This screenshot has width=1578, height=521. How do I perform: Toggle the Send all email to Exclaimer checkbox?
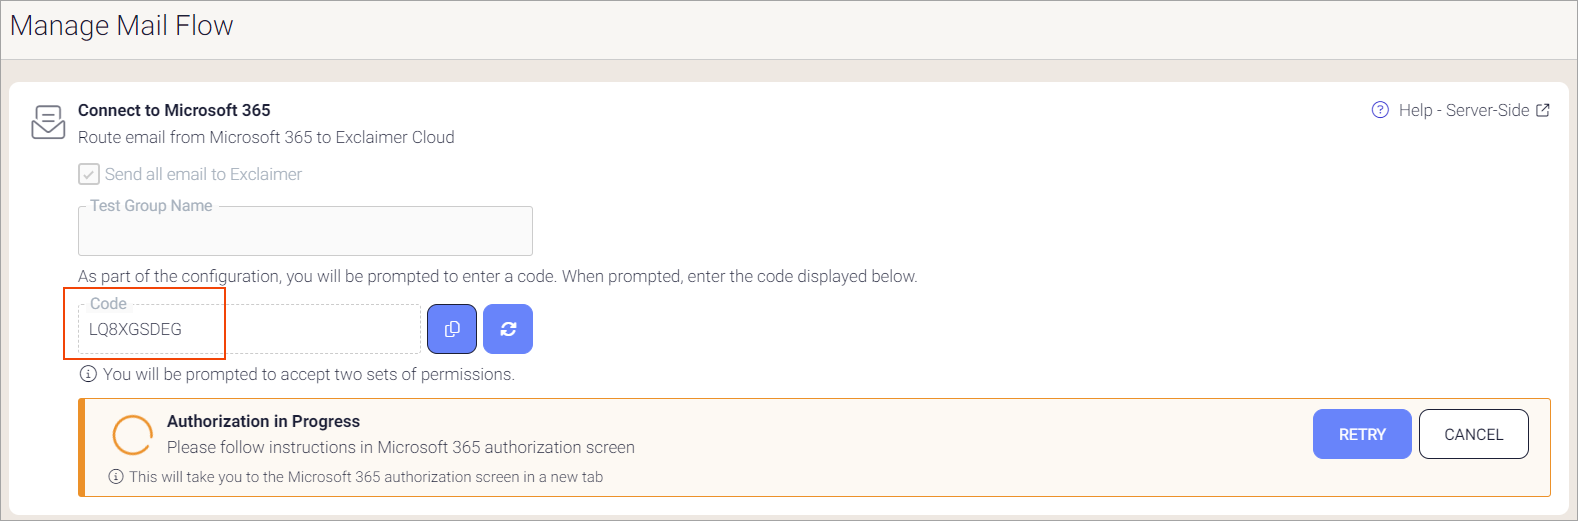coord(89,174)
